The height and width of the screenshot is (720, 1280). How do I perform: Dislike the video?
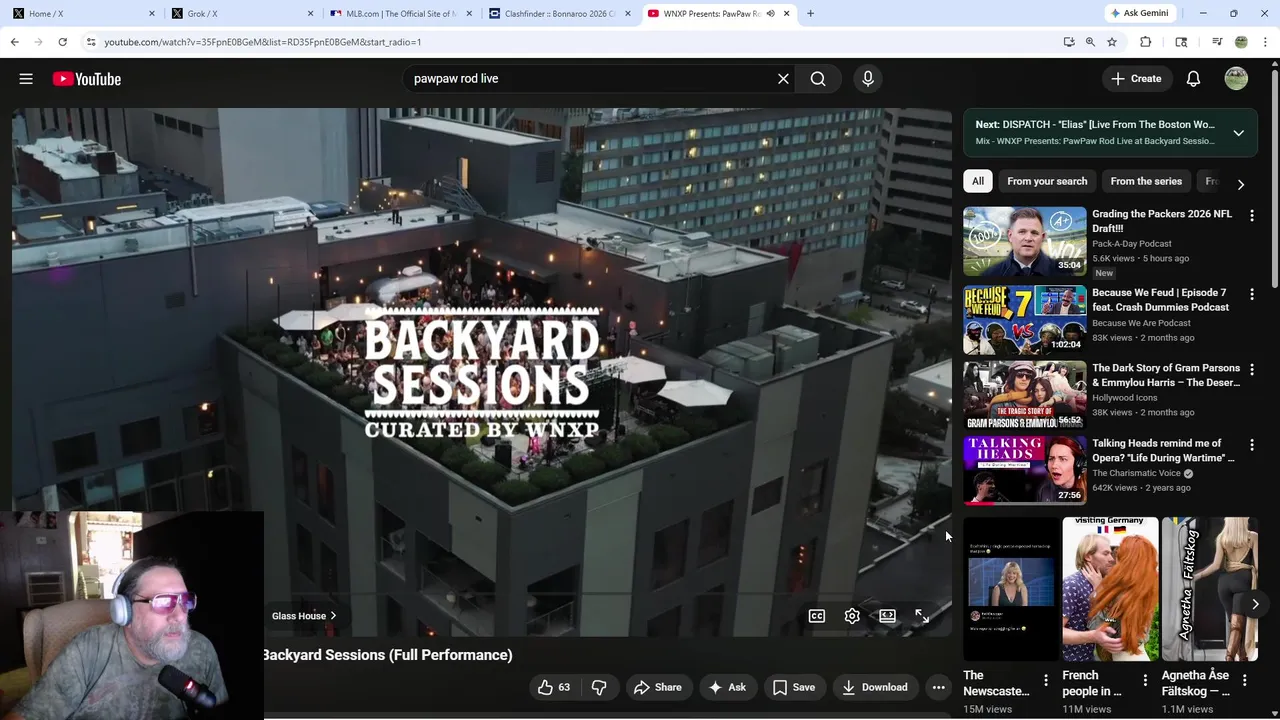click(x=599, y=687)
